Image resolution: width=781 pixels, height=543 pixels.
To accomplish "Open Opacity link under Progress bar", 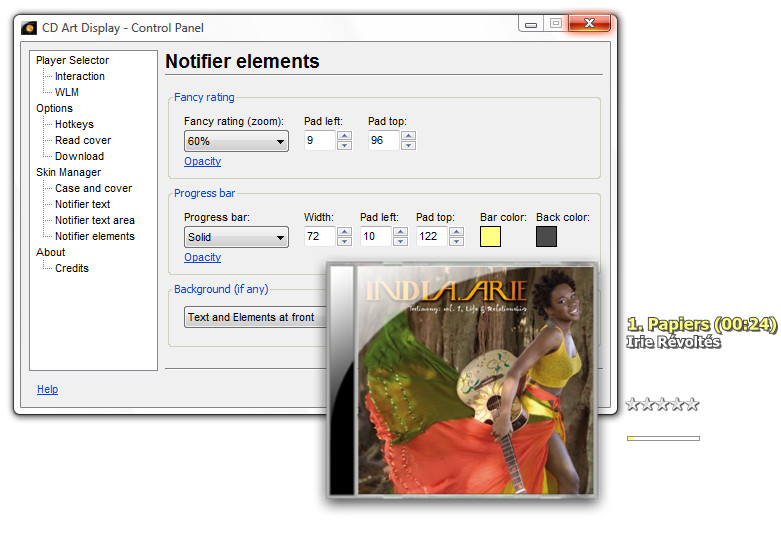I will click(x=202, y=258).
